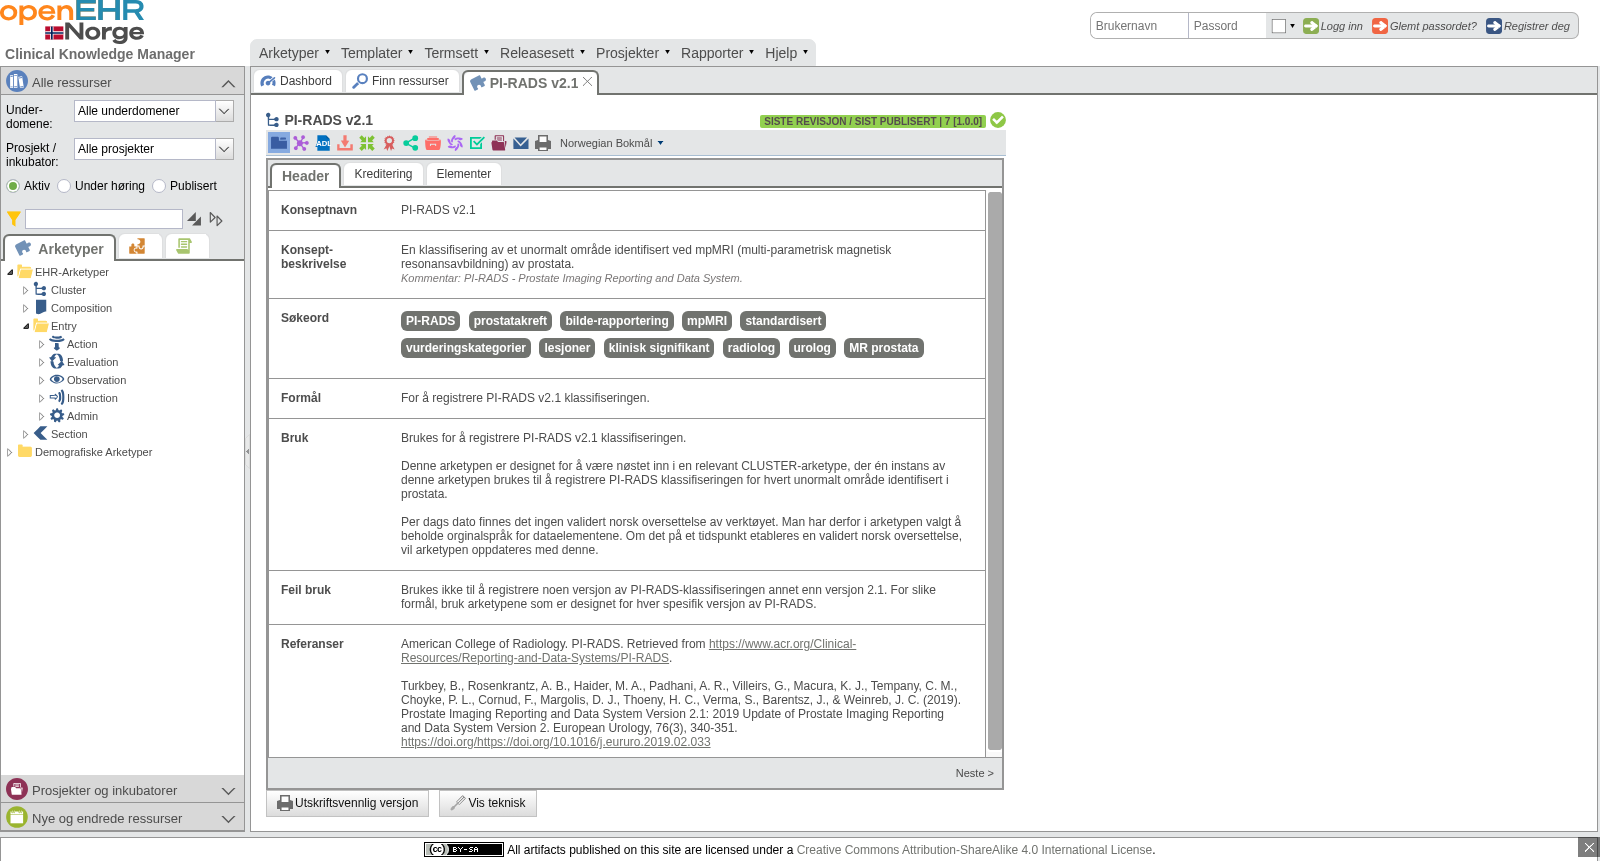Open the Templater menu

376,53
